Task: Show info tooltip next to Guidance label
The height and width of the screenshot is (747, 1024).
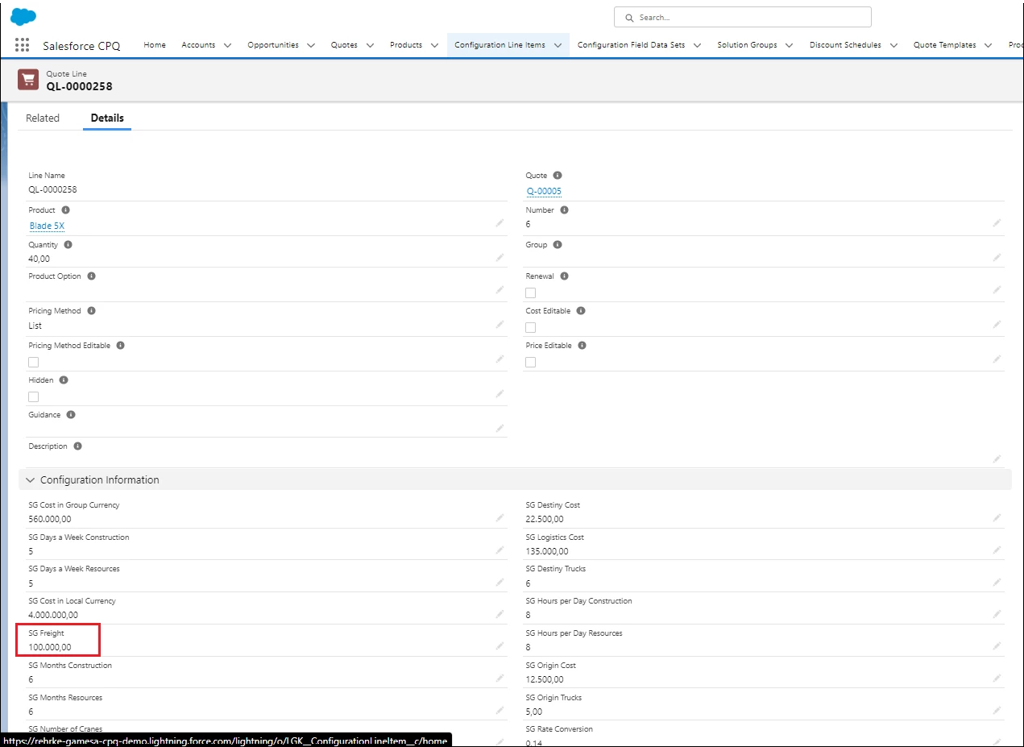Action: [x=71, y=415]
